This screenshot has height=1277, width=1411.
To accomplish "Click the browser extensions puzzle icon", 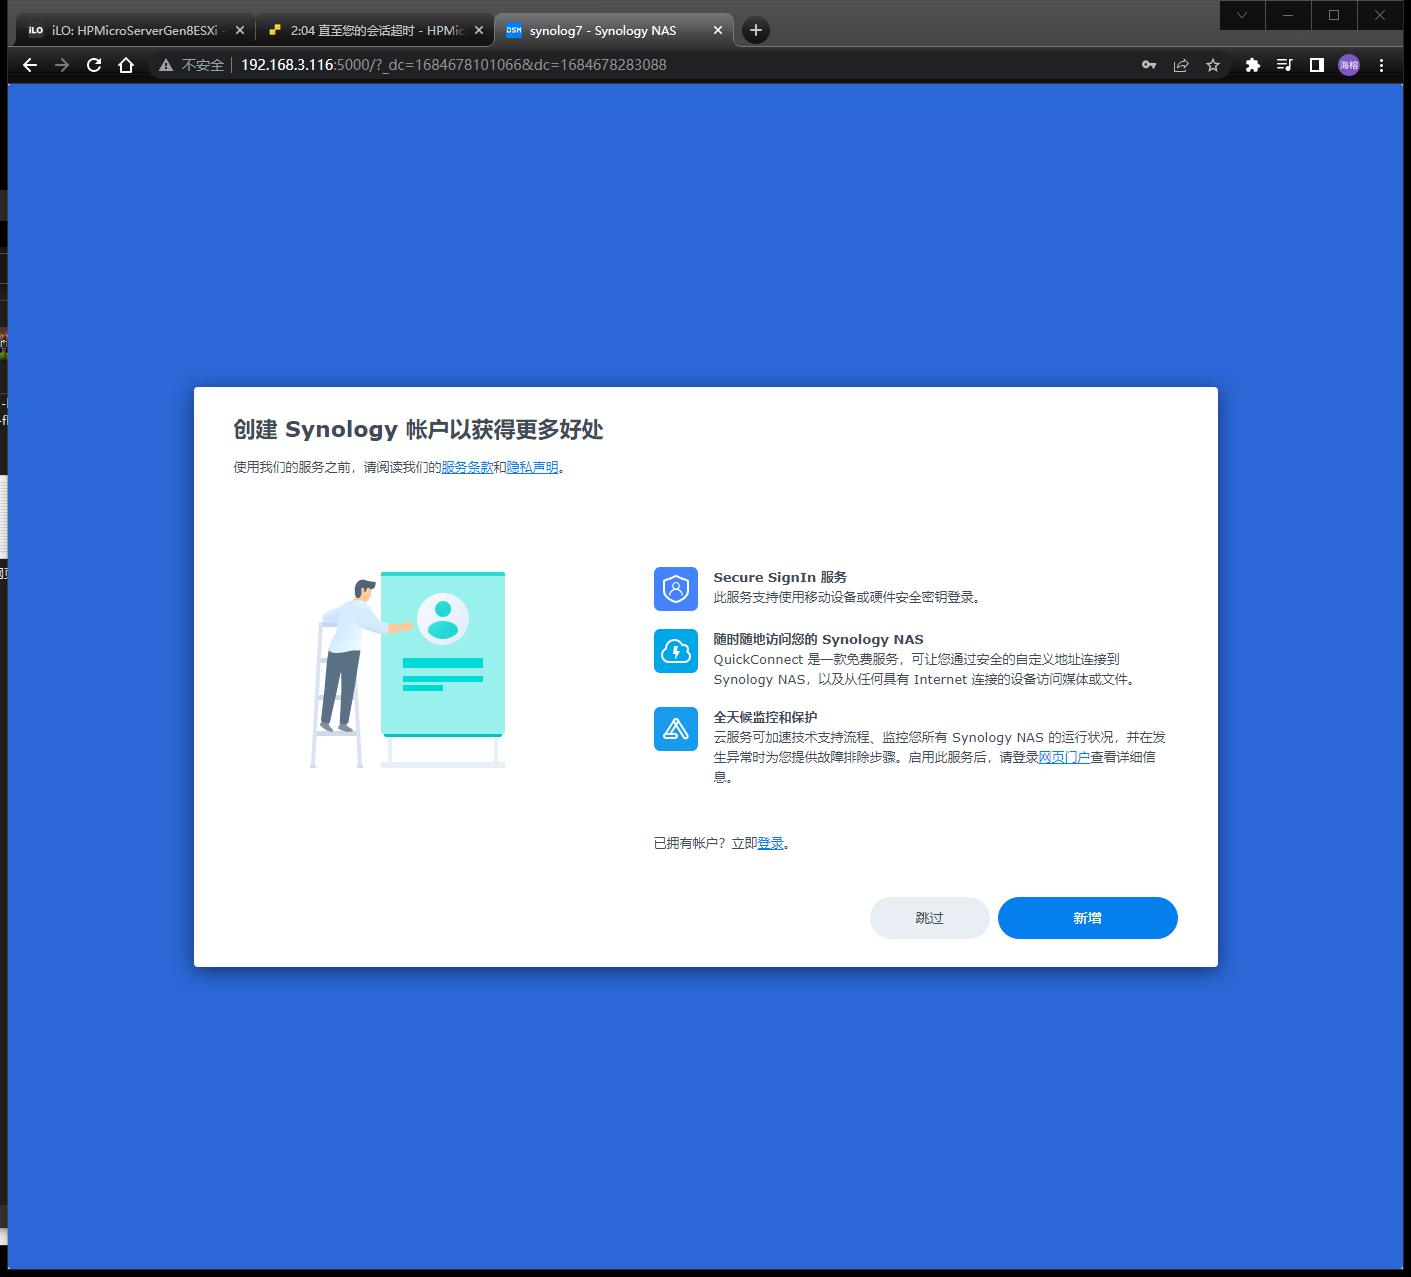I will pyautogui.click(x=1253, y=64).
